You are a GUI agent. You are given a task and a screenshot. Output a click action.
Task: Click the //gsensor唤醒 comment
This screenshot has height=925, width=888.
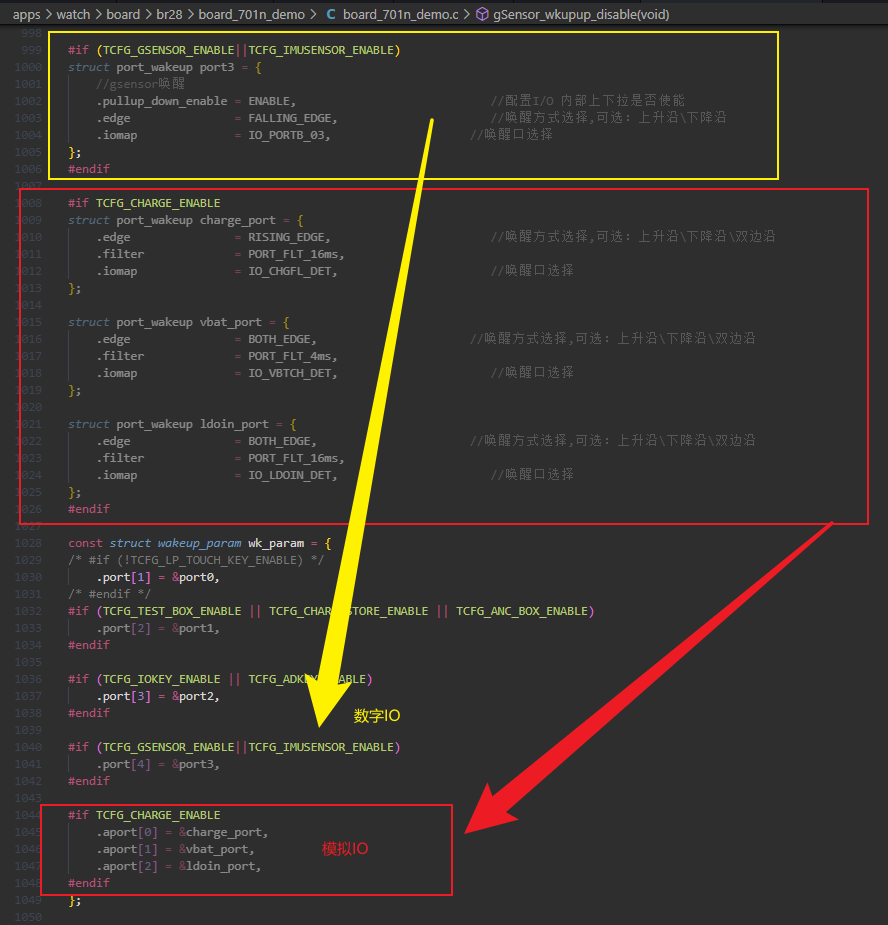coord(140,84)
